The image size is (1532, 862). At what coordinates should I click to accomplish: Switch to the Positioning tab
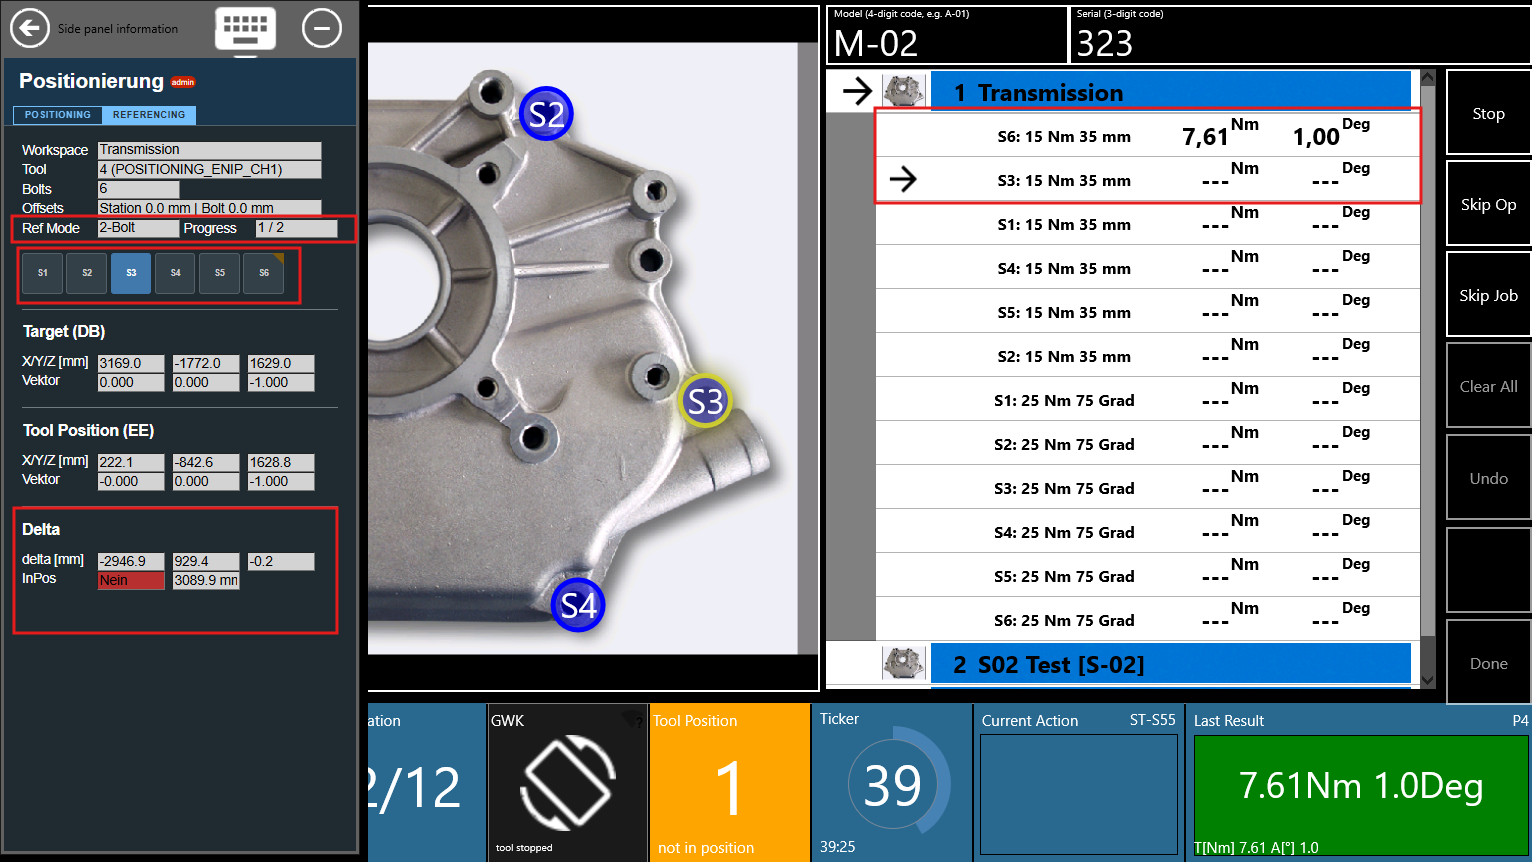pyautogui.click(x=58, y=115)
